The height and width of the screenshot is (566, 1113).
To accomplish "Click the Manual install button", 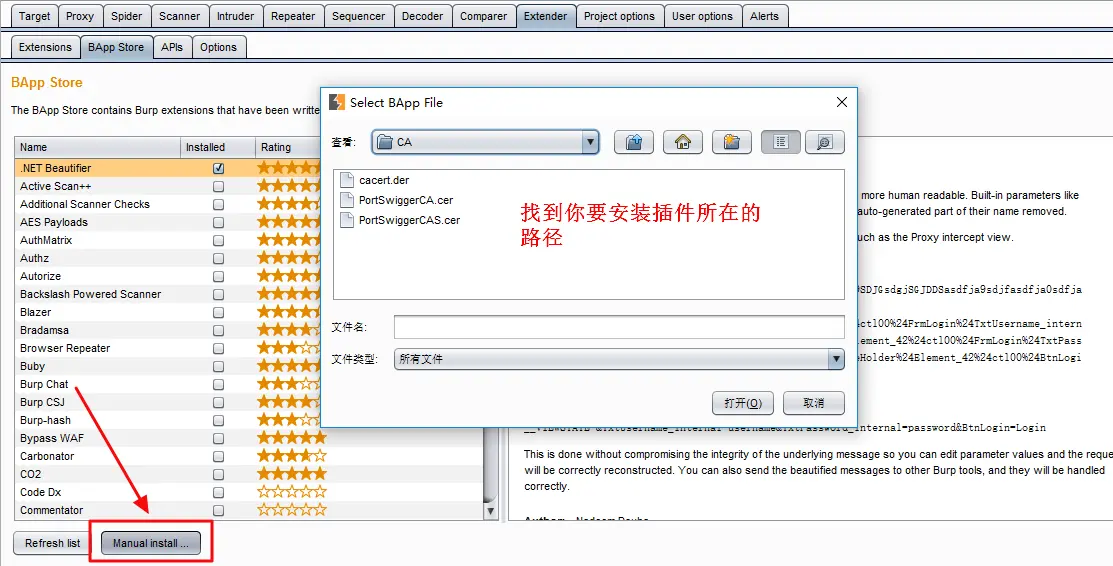I will (150, 543).
